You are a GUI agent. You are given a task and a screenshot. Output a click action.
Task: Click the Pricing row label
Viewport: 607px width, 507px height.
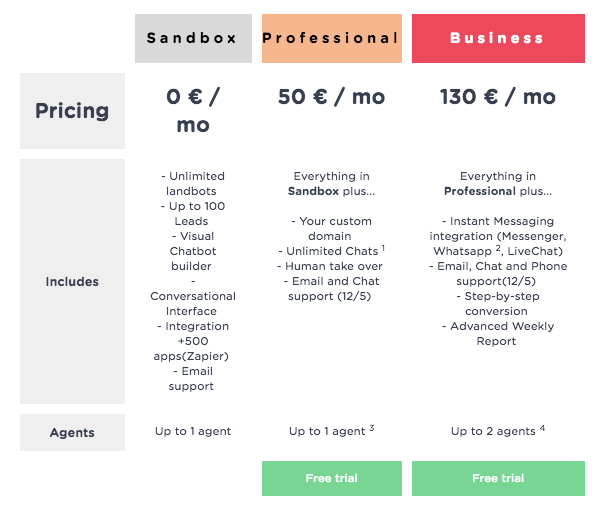point(72,111)
